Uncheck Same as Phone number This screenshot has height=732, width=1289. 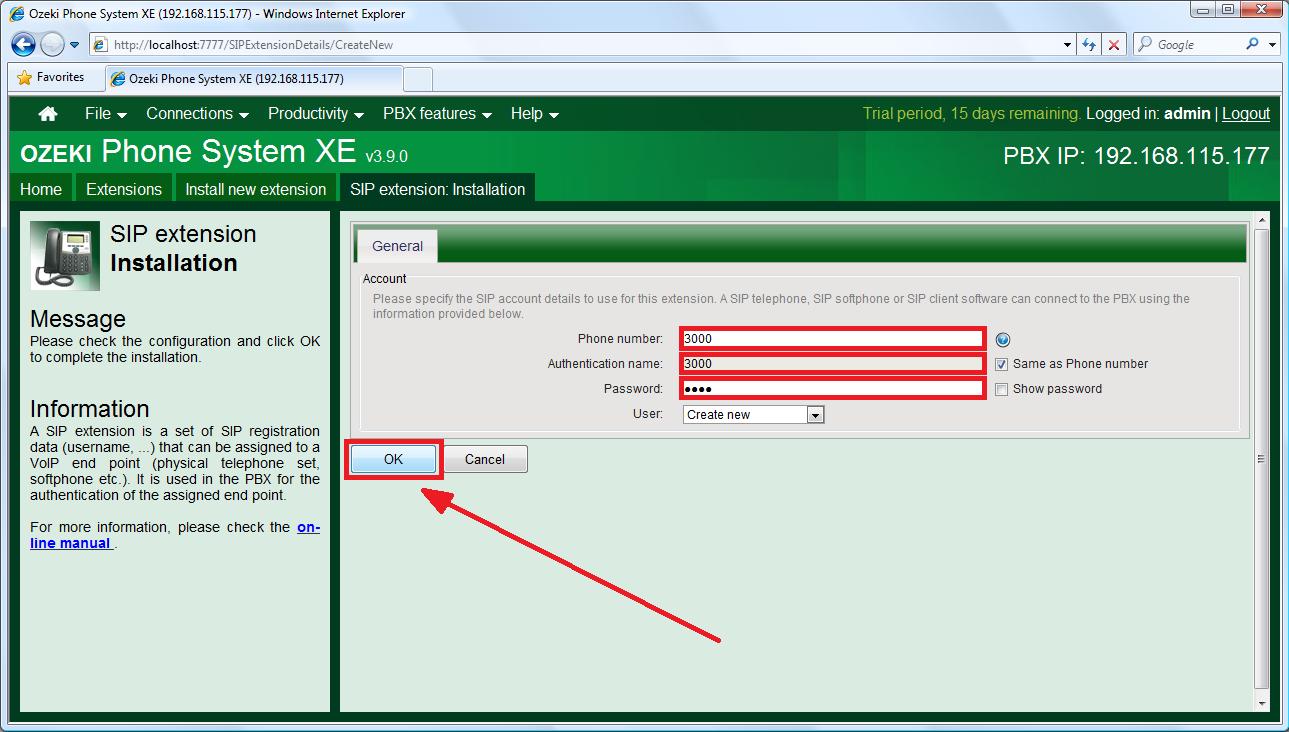coord(1001,364)
